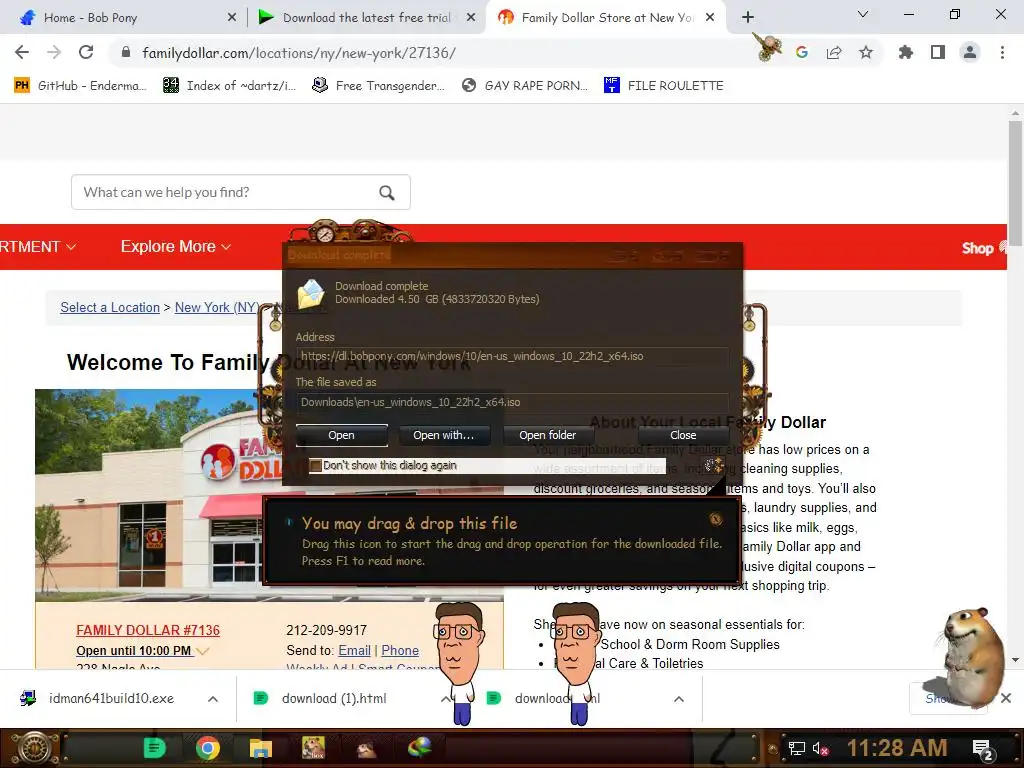Switch to Download the latest free trial tab

coord(366,18)
